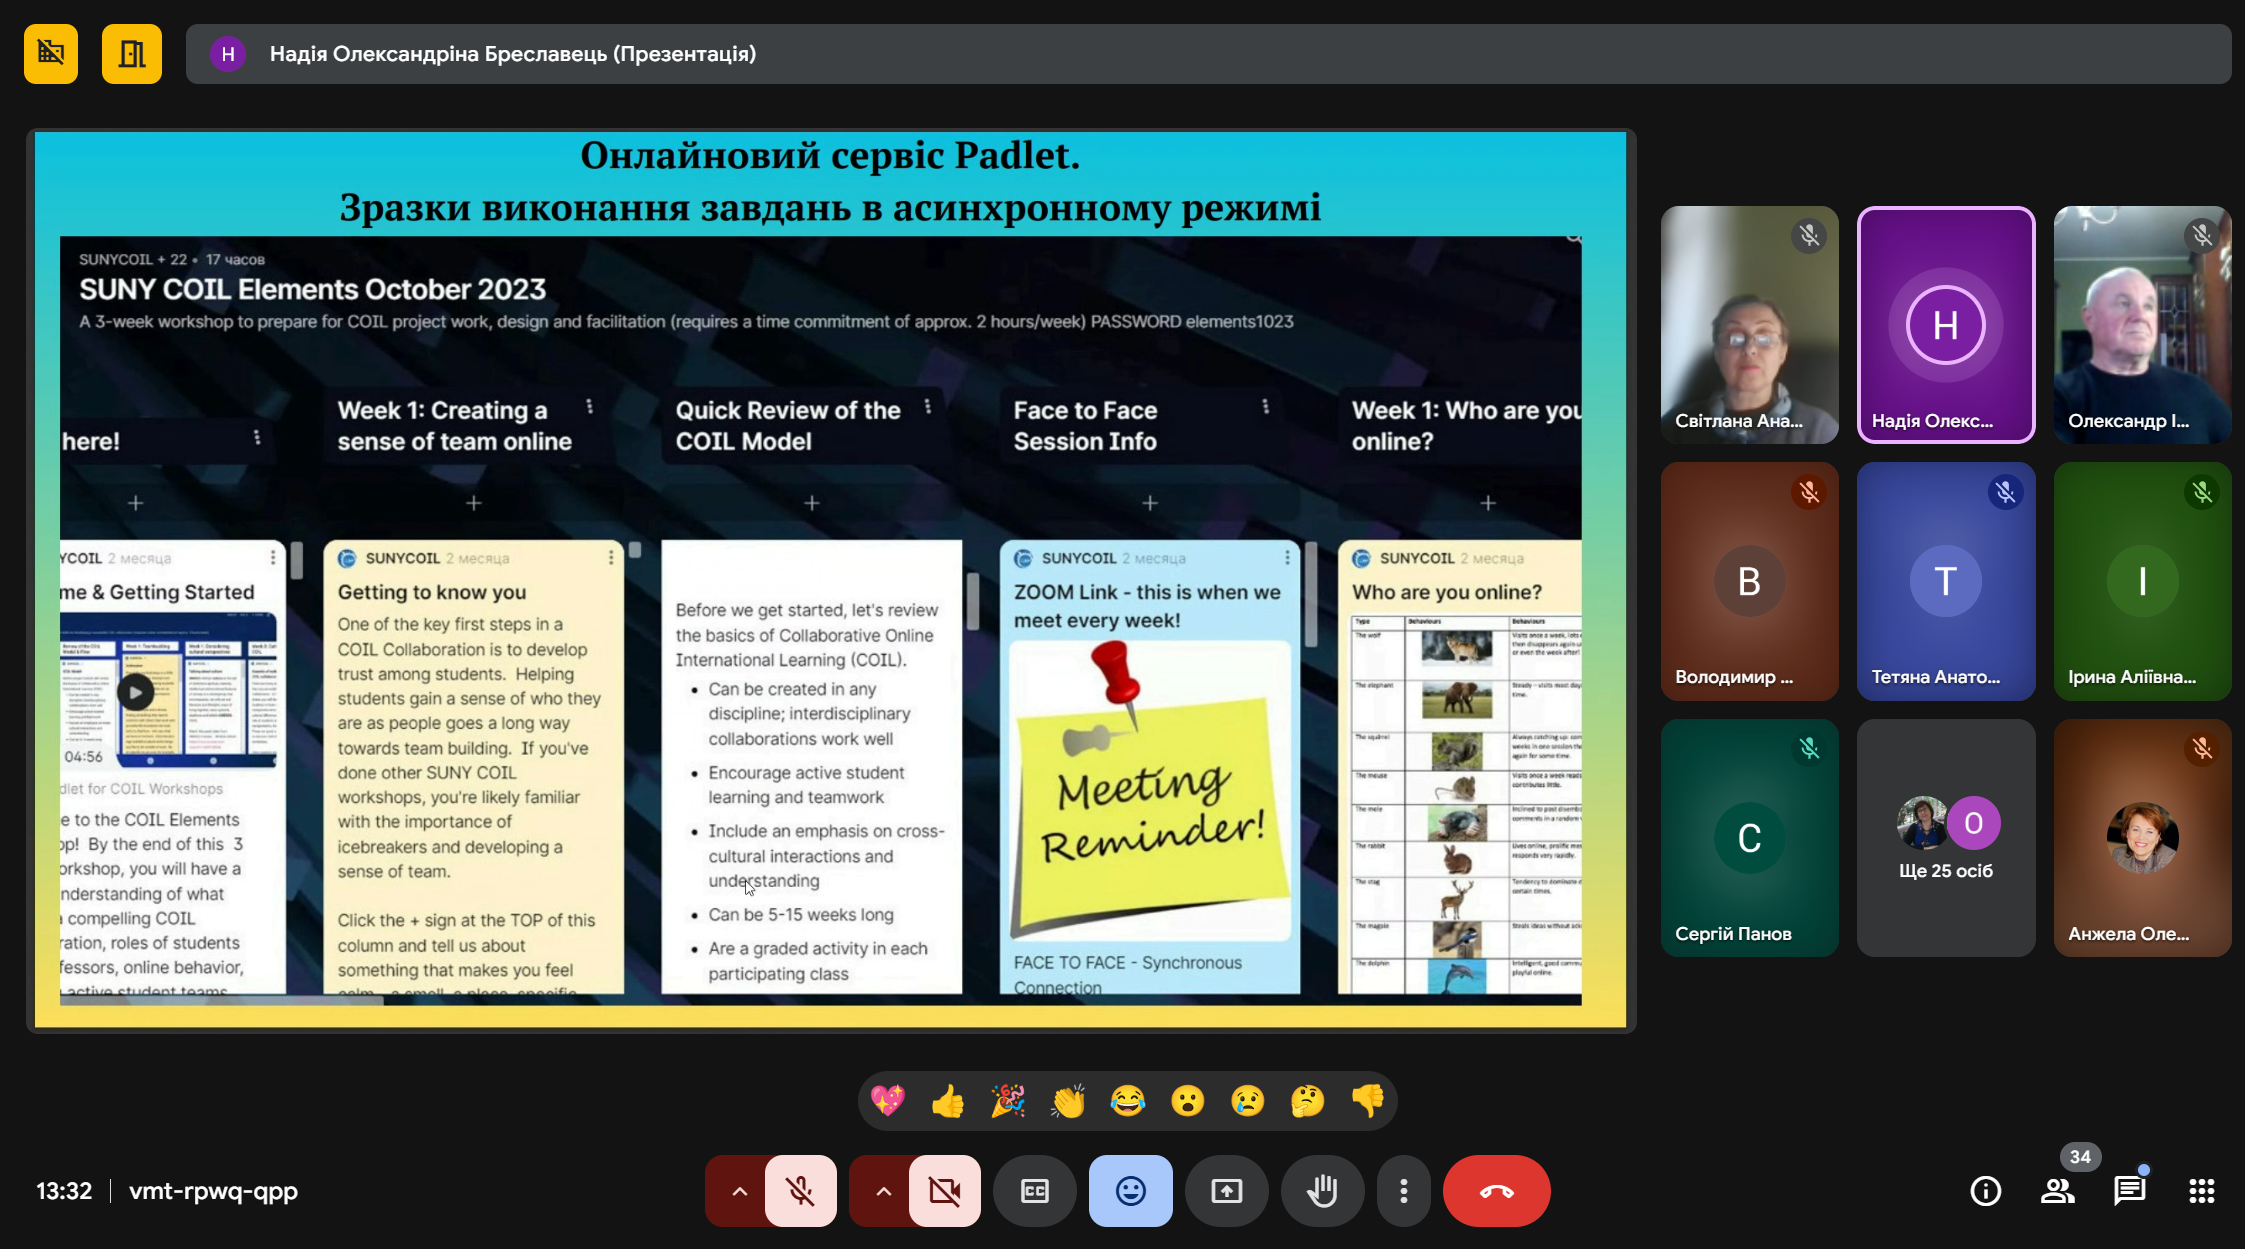
Task: Click plus under the 'here!' column
Action: pyautogui.click(x=135, y=503)
